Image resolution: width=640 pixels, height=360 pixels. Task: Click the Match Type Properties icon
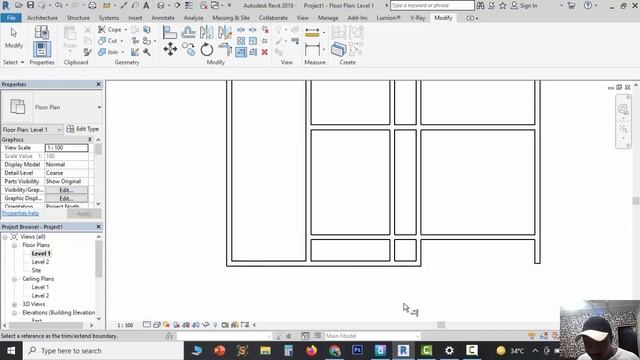click(x=87, y=52)
